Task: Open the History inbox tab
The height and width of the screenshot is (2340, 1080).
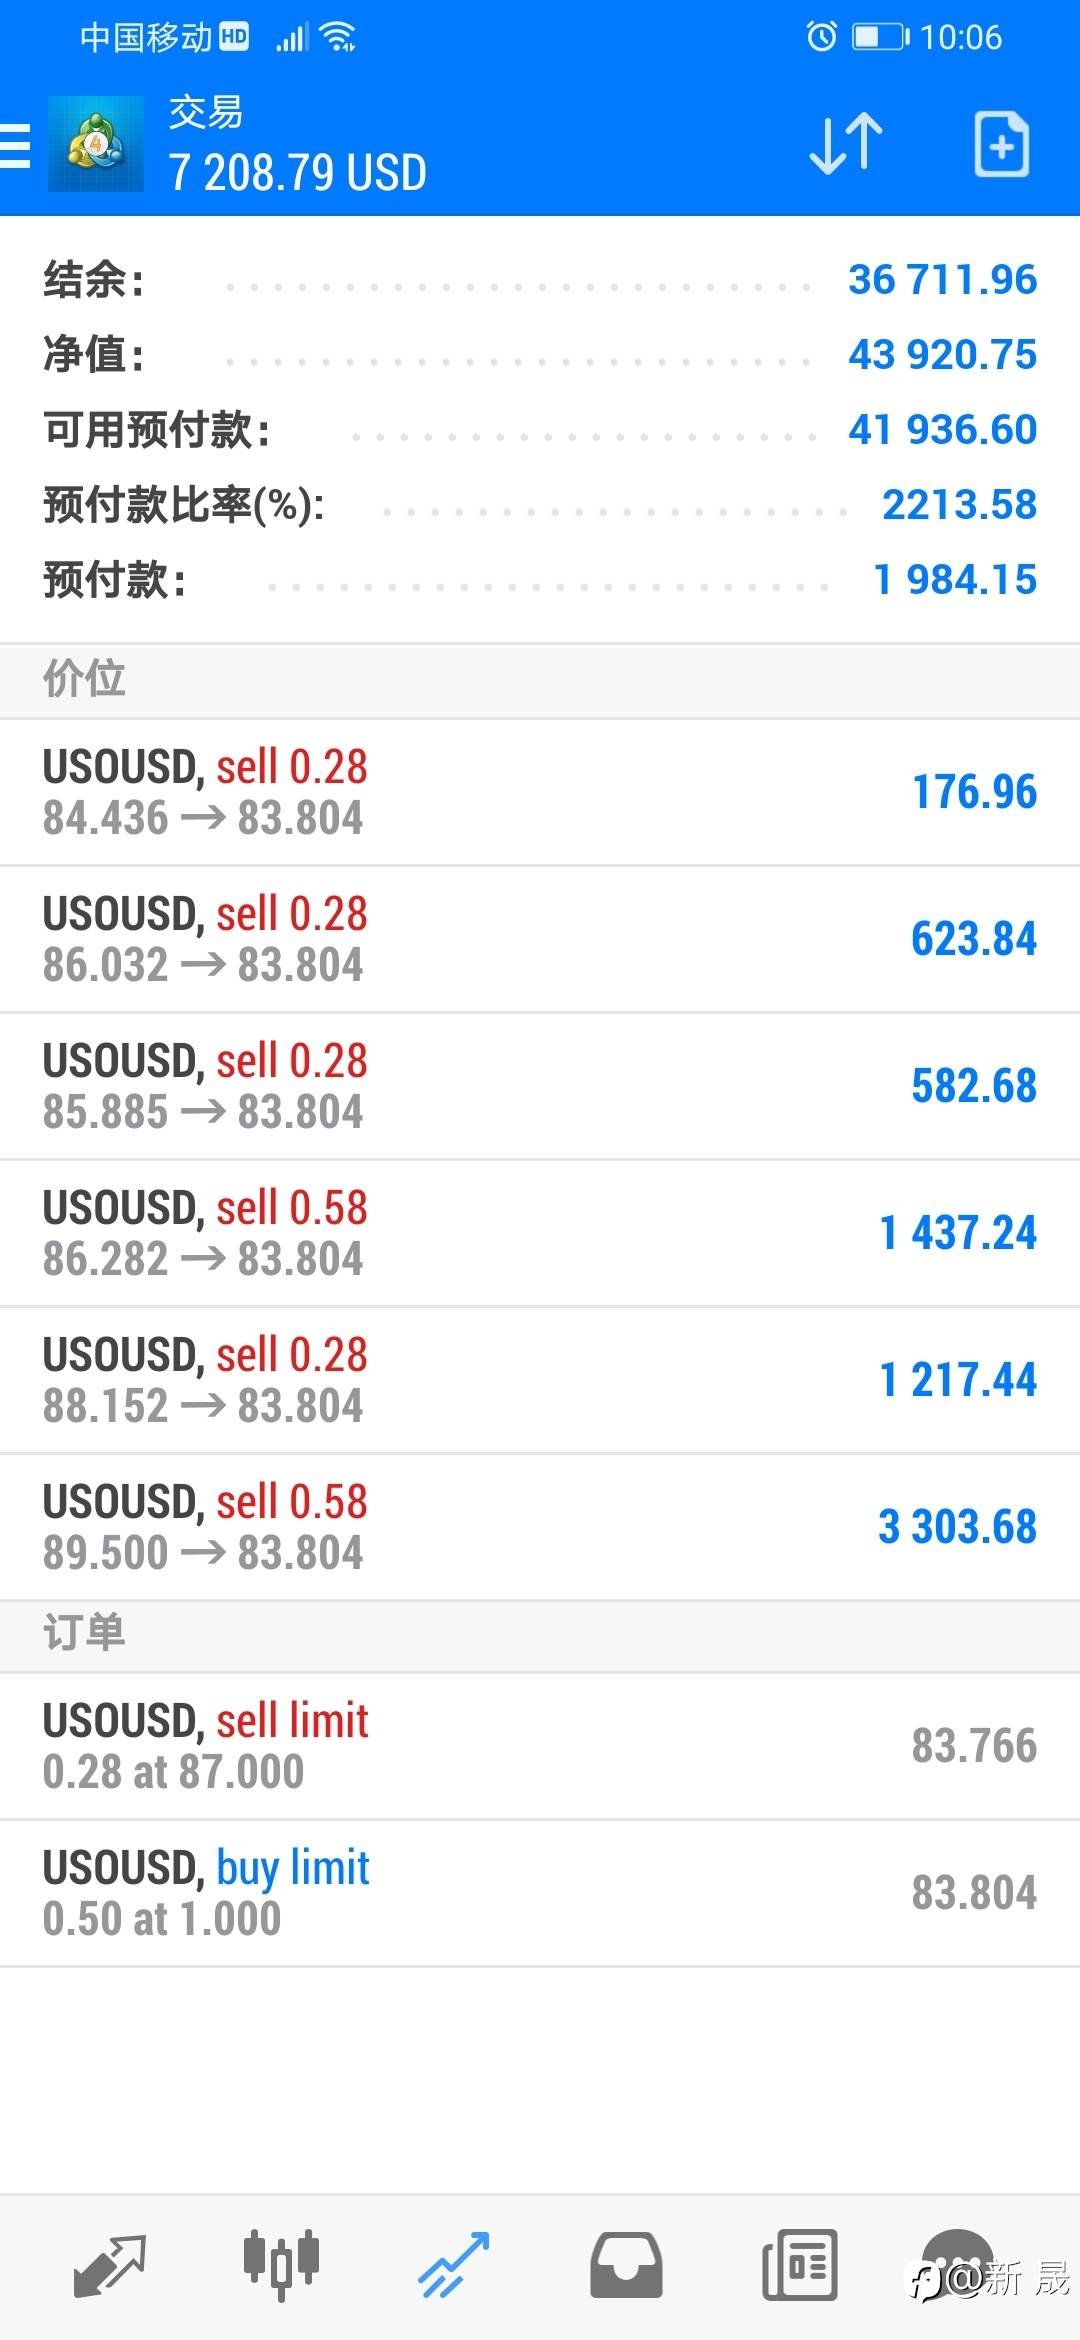Action: click(x=626, y=2264)
